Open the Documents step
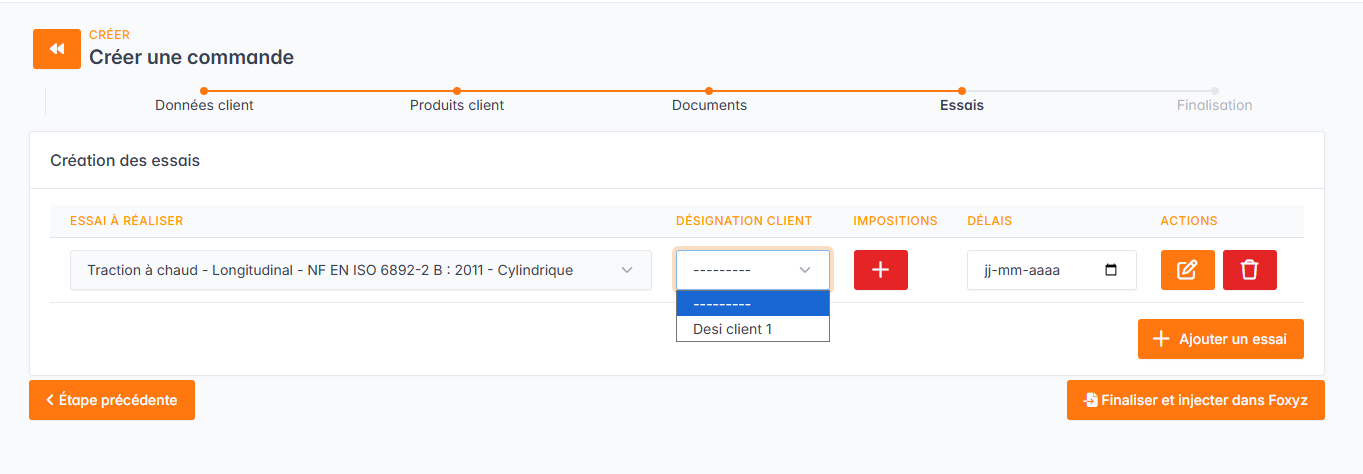This screenshot has height=474, width=1363. click(x=709, y=105)
